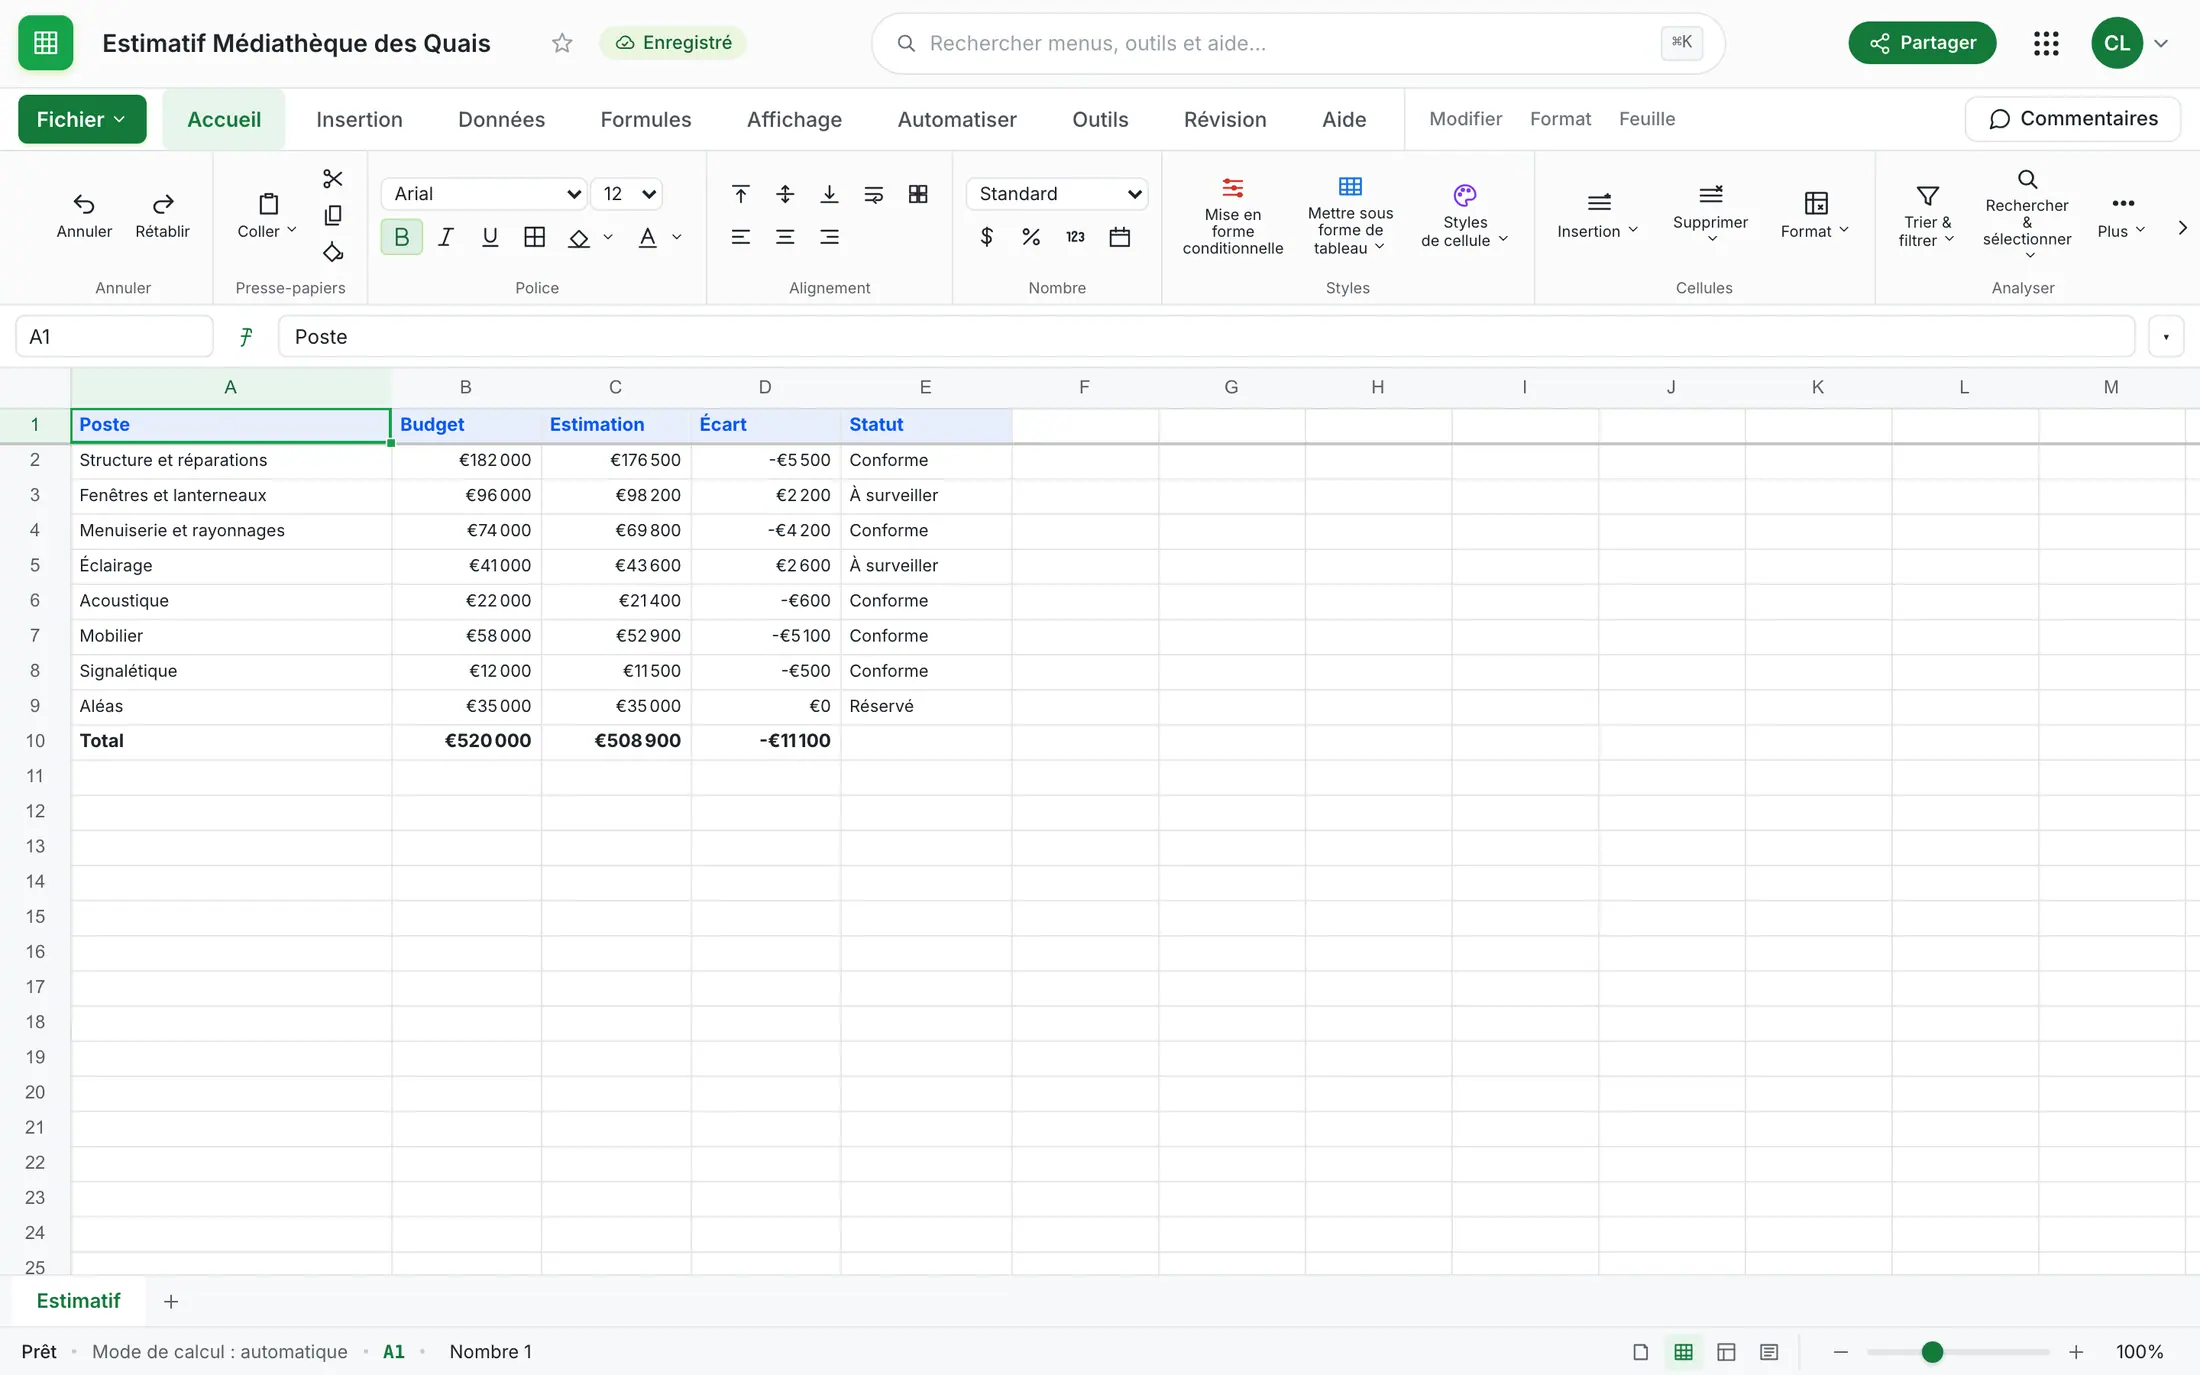Screen dimensions: 2200x1375
Task: Add a new sheet with plus button
Action: (171, 1301)
